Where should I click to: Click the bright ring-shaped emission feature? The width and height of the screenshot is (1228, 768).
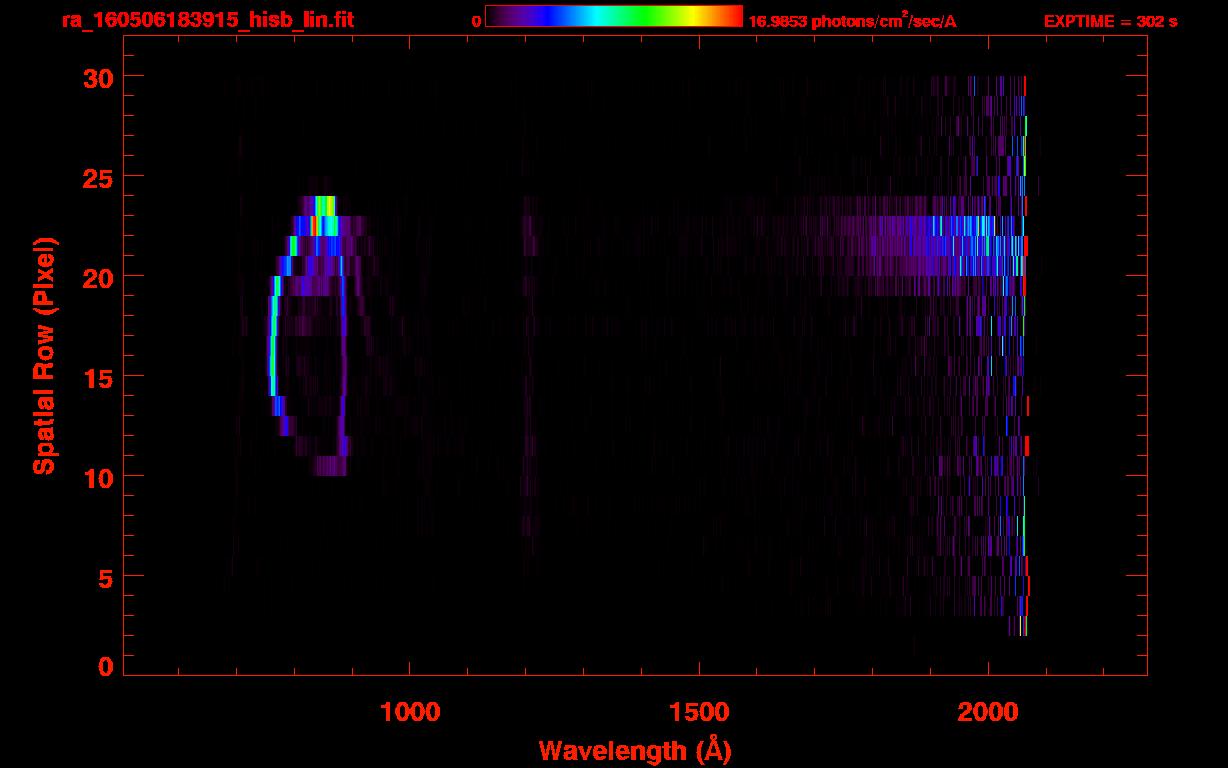[310, 335]
